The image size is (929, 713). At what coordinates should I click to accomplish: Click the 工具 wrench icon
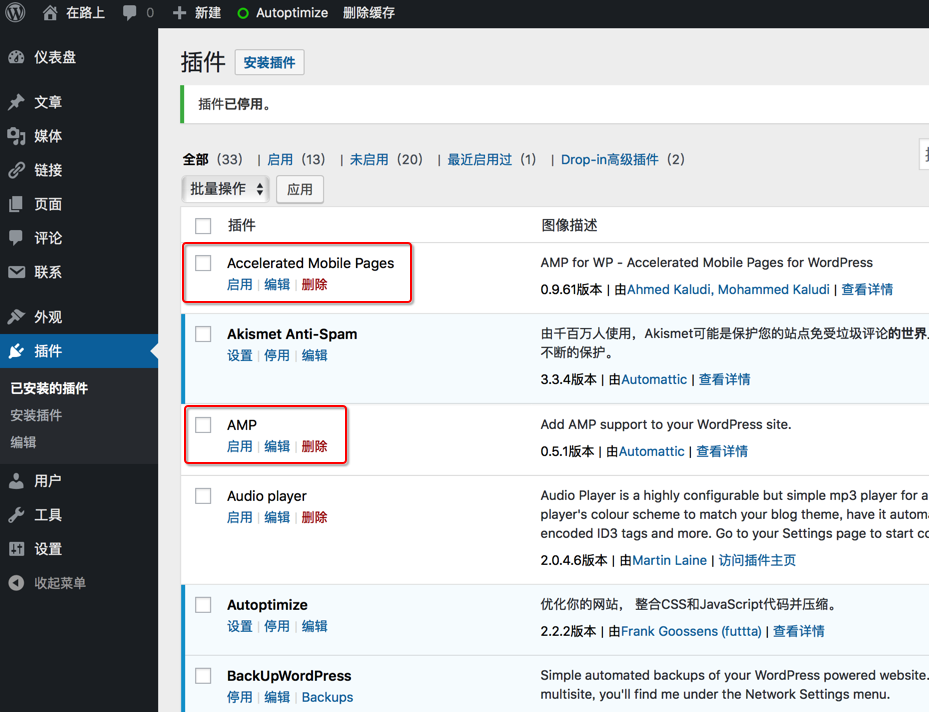[x=17, y=515]
